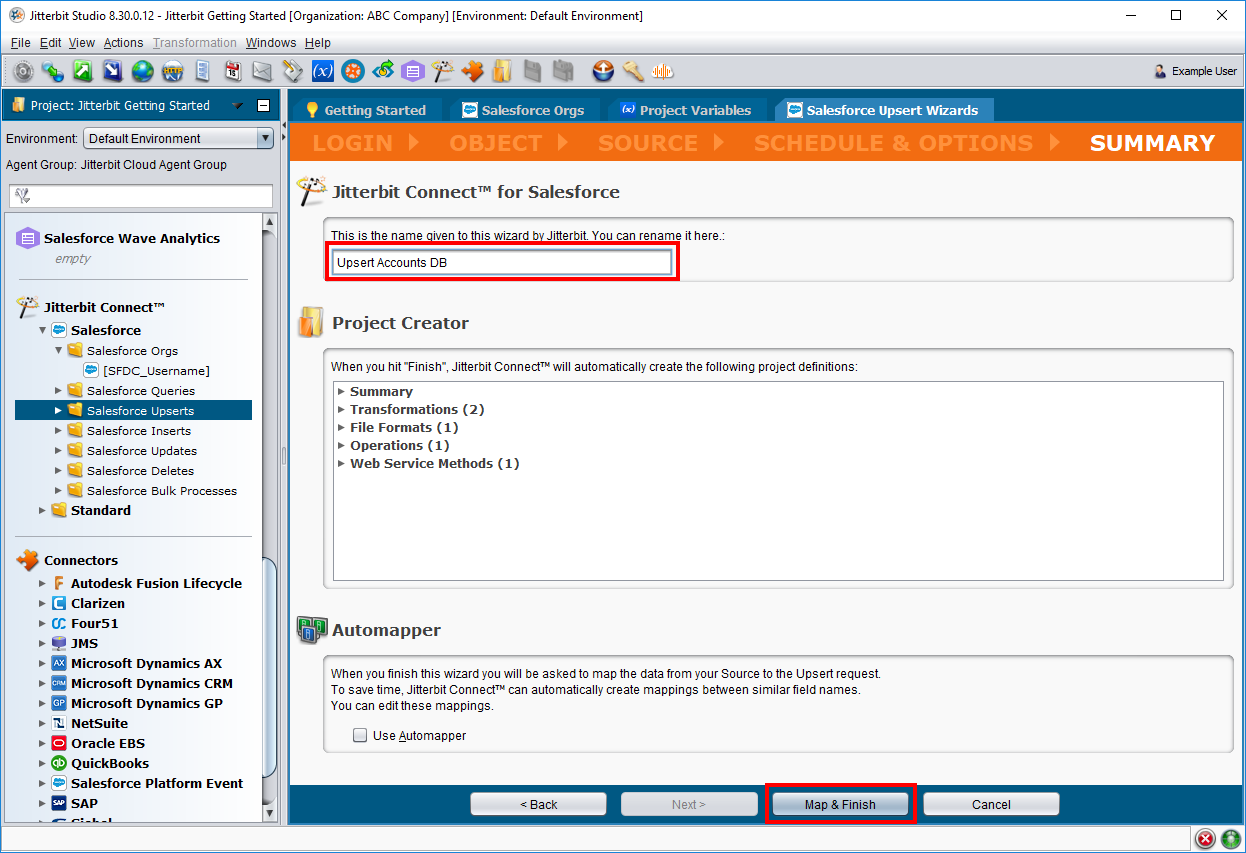Click the envelope email toolbar icon
The image size is (1246, 853).
click(x=262, y=71)
